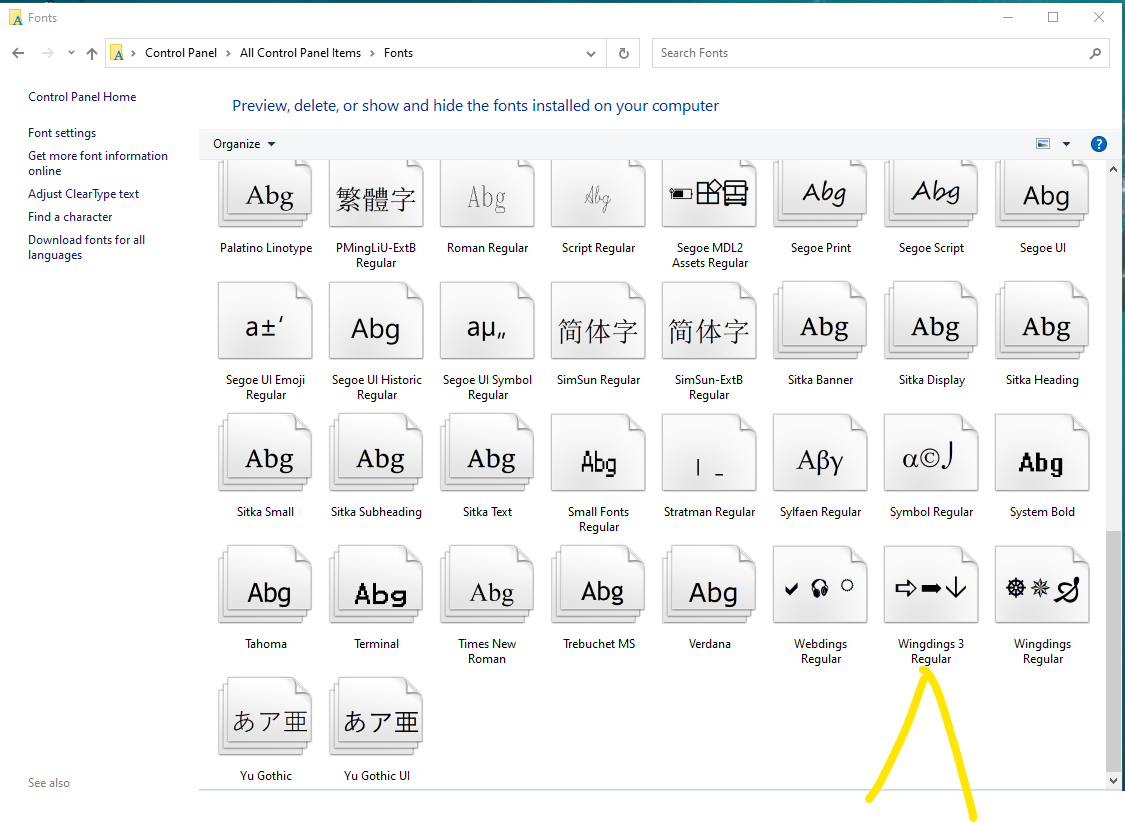Select the Terminal font icon
Image resolution: width=1125 pixels, height=823 pixels.
tap(376, 585)
